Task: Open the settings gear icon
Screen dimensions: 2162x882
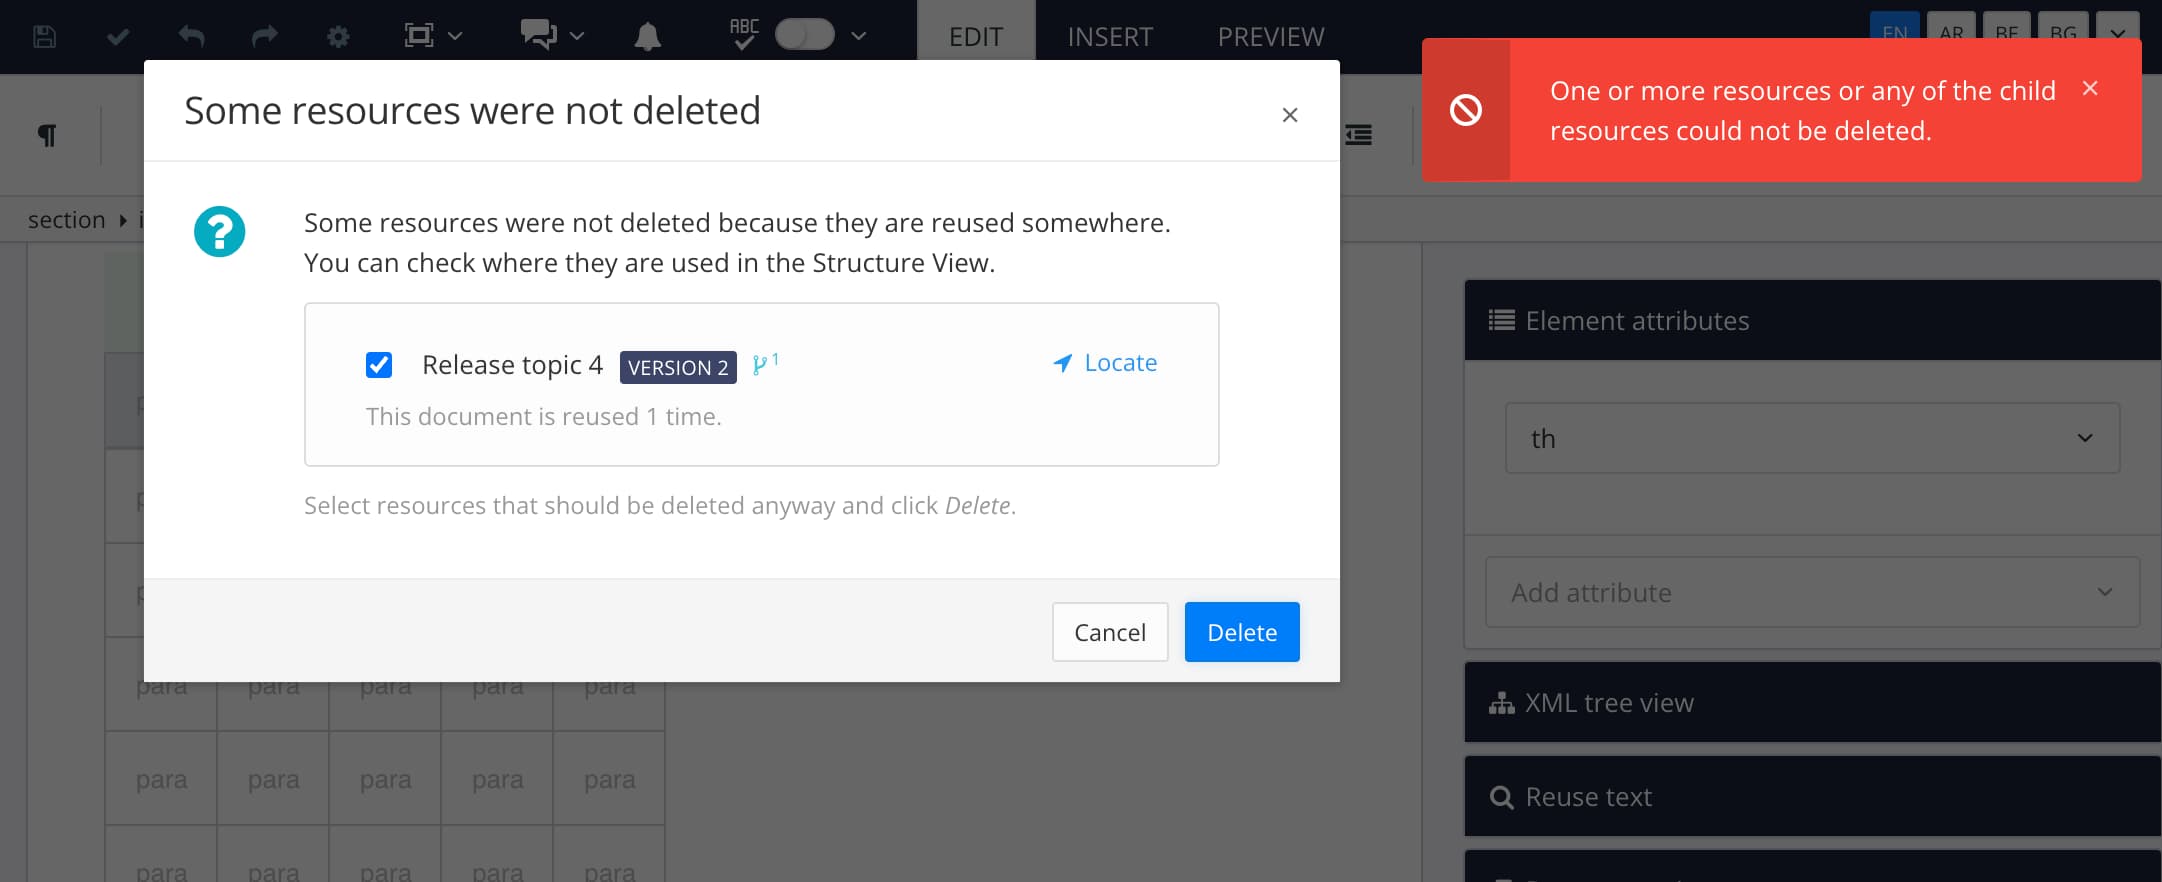Action: 338,37
